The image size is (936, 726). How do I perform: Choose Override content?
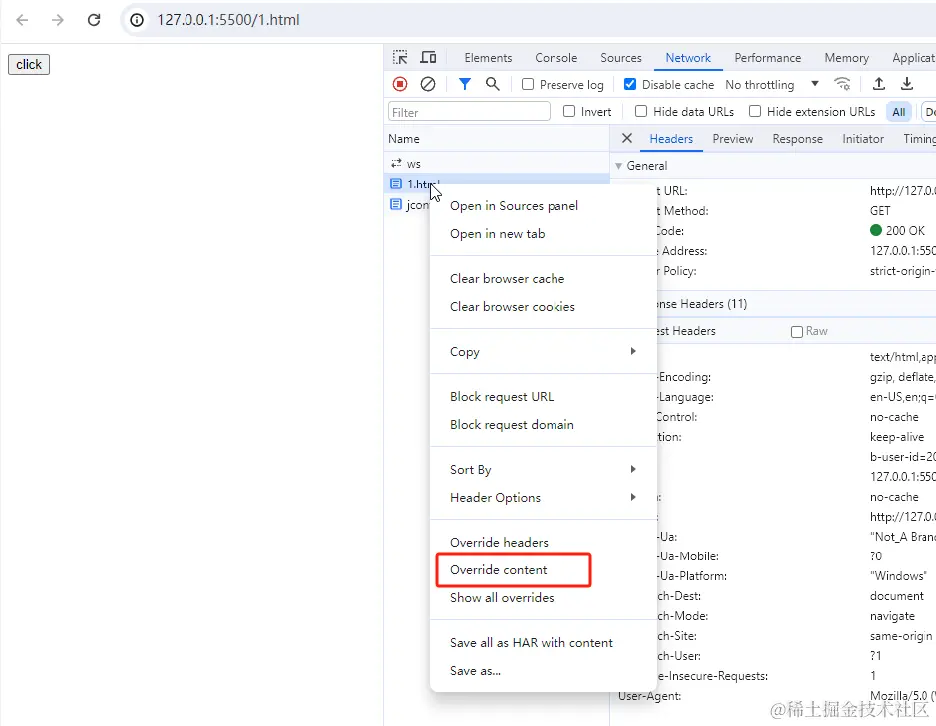543,570
